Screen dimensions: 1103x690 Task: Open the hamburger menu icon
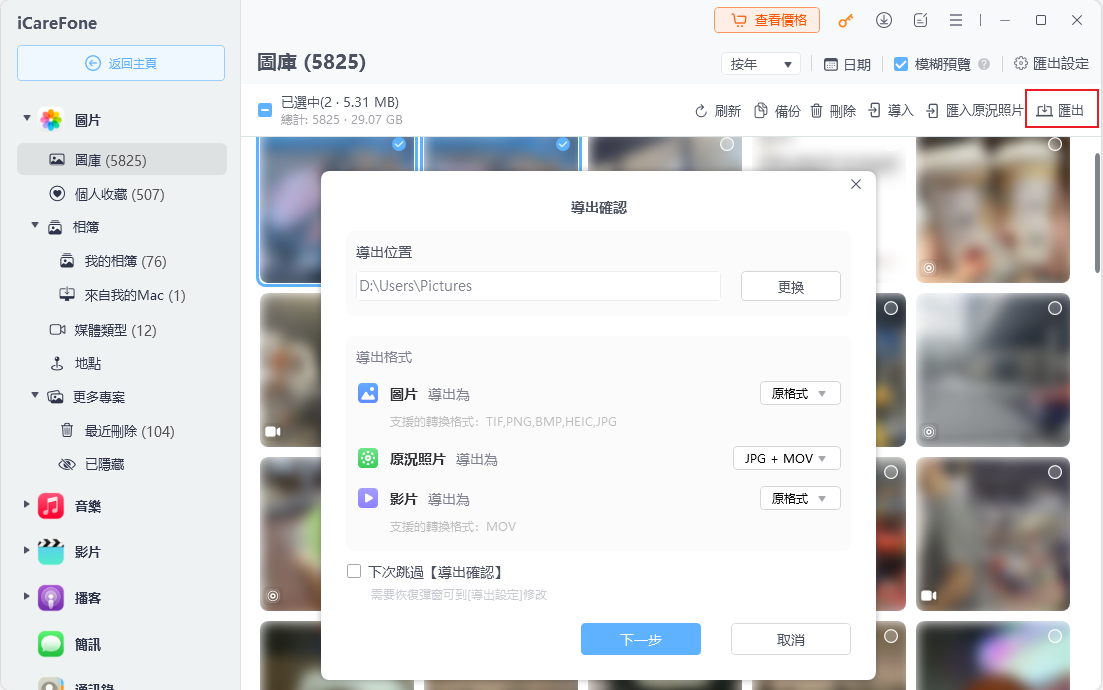pos(955,20)
